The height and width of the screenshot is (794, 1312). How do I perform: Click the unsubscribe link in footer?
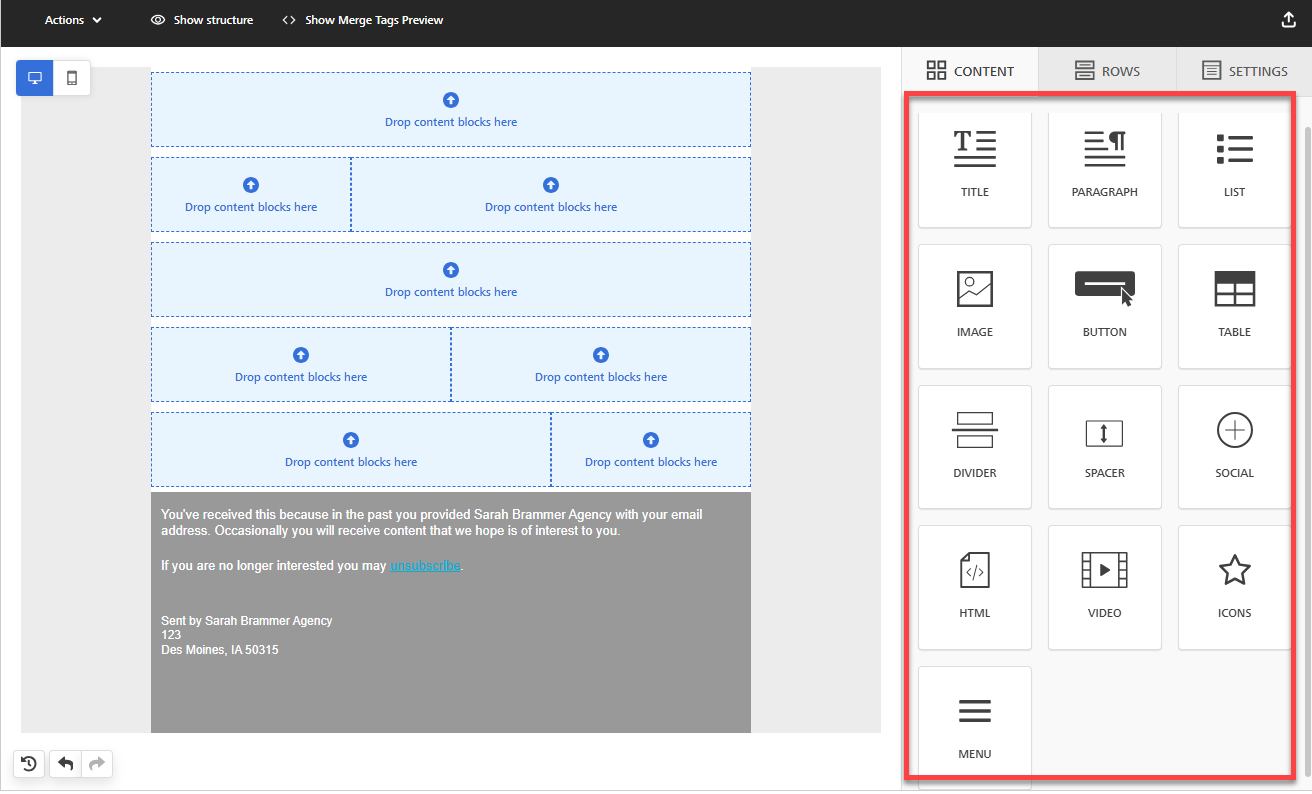[x=424, y=565]
